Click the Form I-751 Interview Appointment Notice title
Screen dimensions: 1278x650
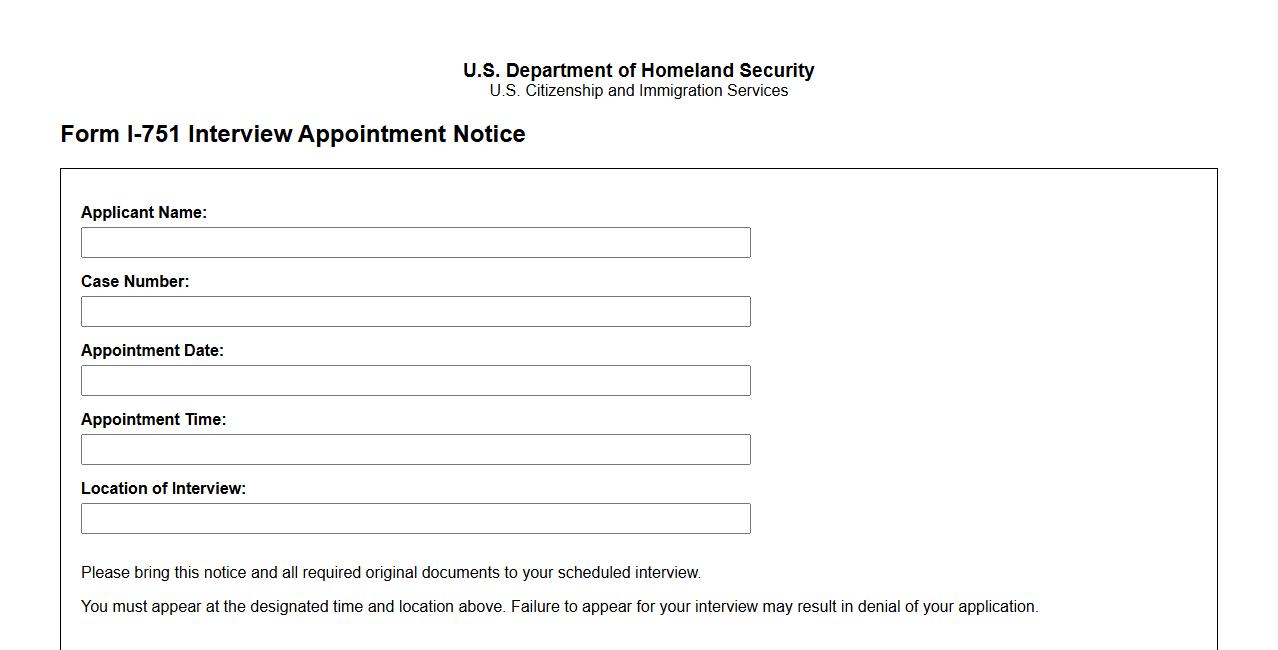coord(293,134)
